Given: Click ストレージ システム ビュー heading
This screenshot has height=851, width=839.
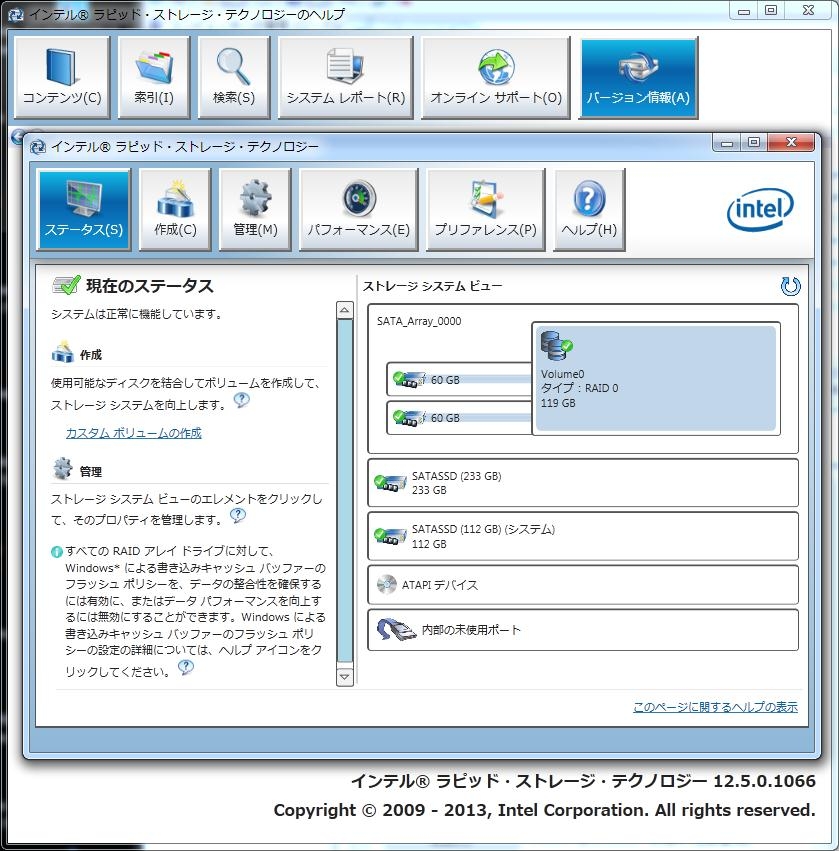Looking at the screenshot, I should (433, 286).
